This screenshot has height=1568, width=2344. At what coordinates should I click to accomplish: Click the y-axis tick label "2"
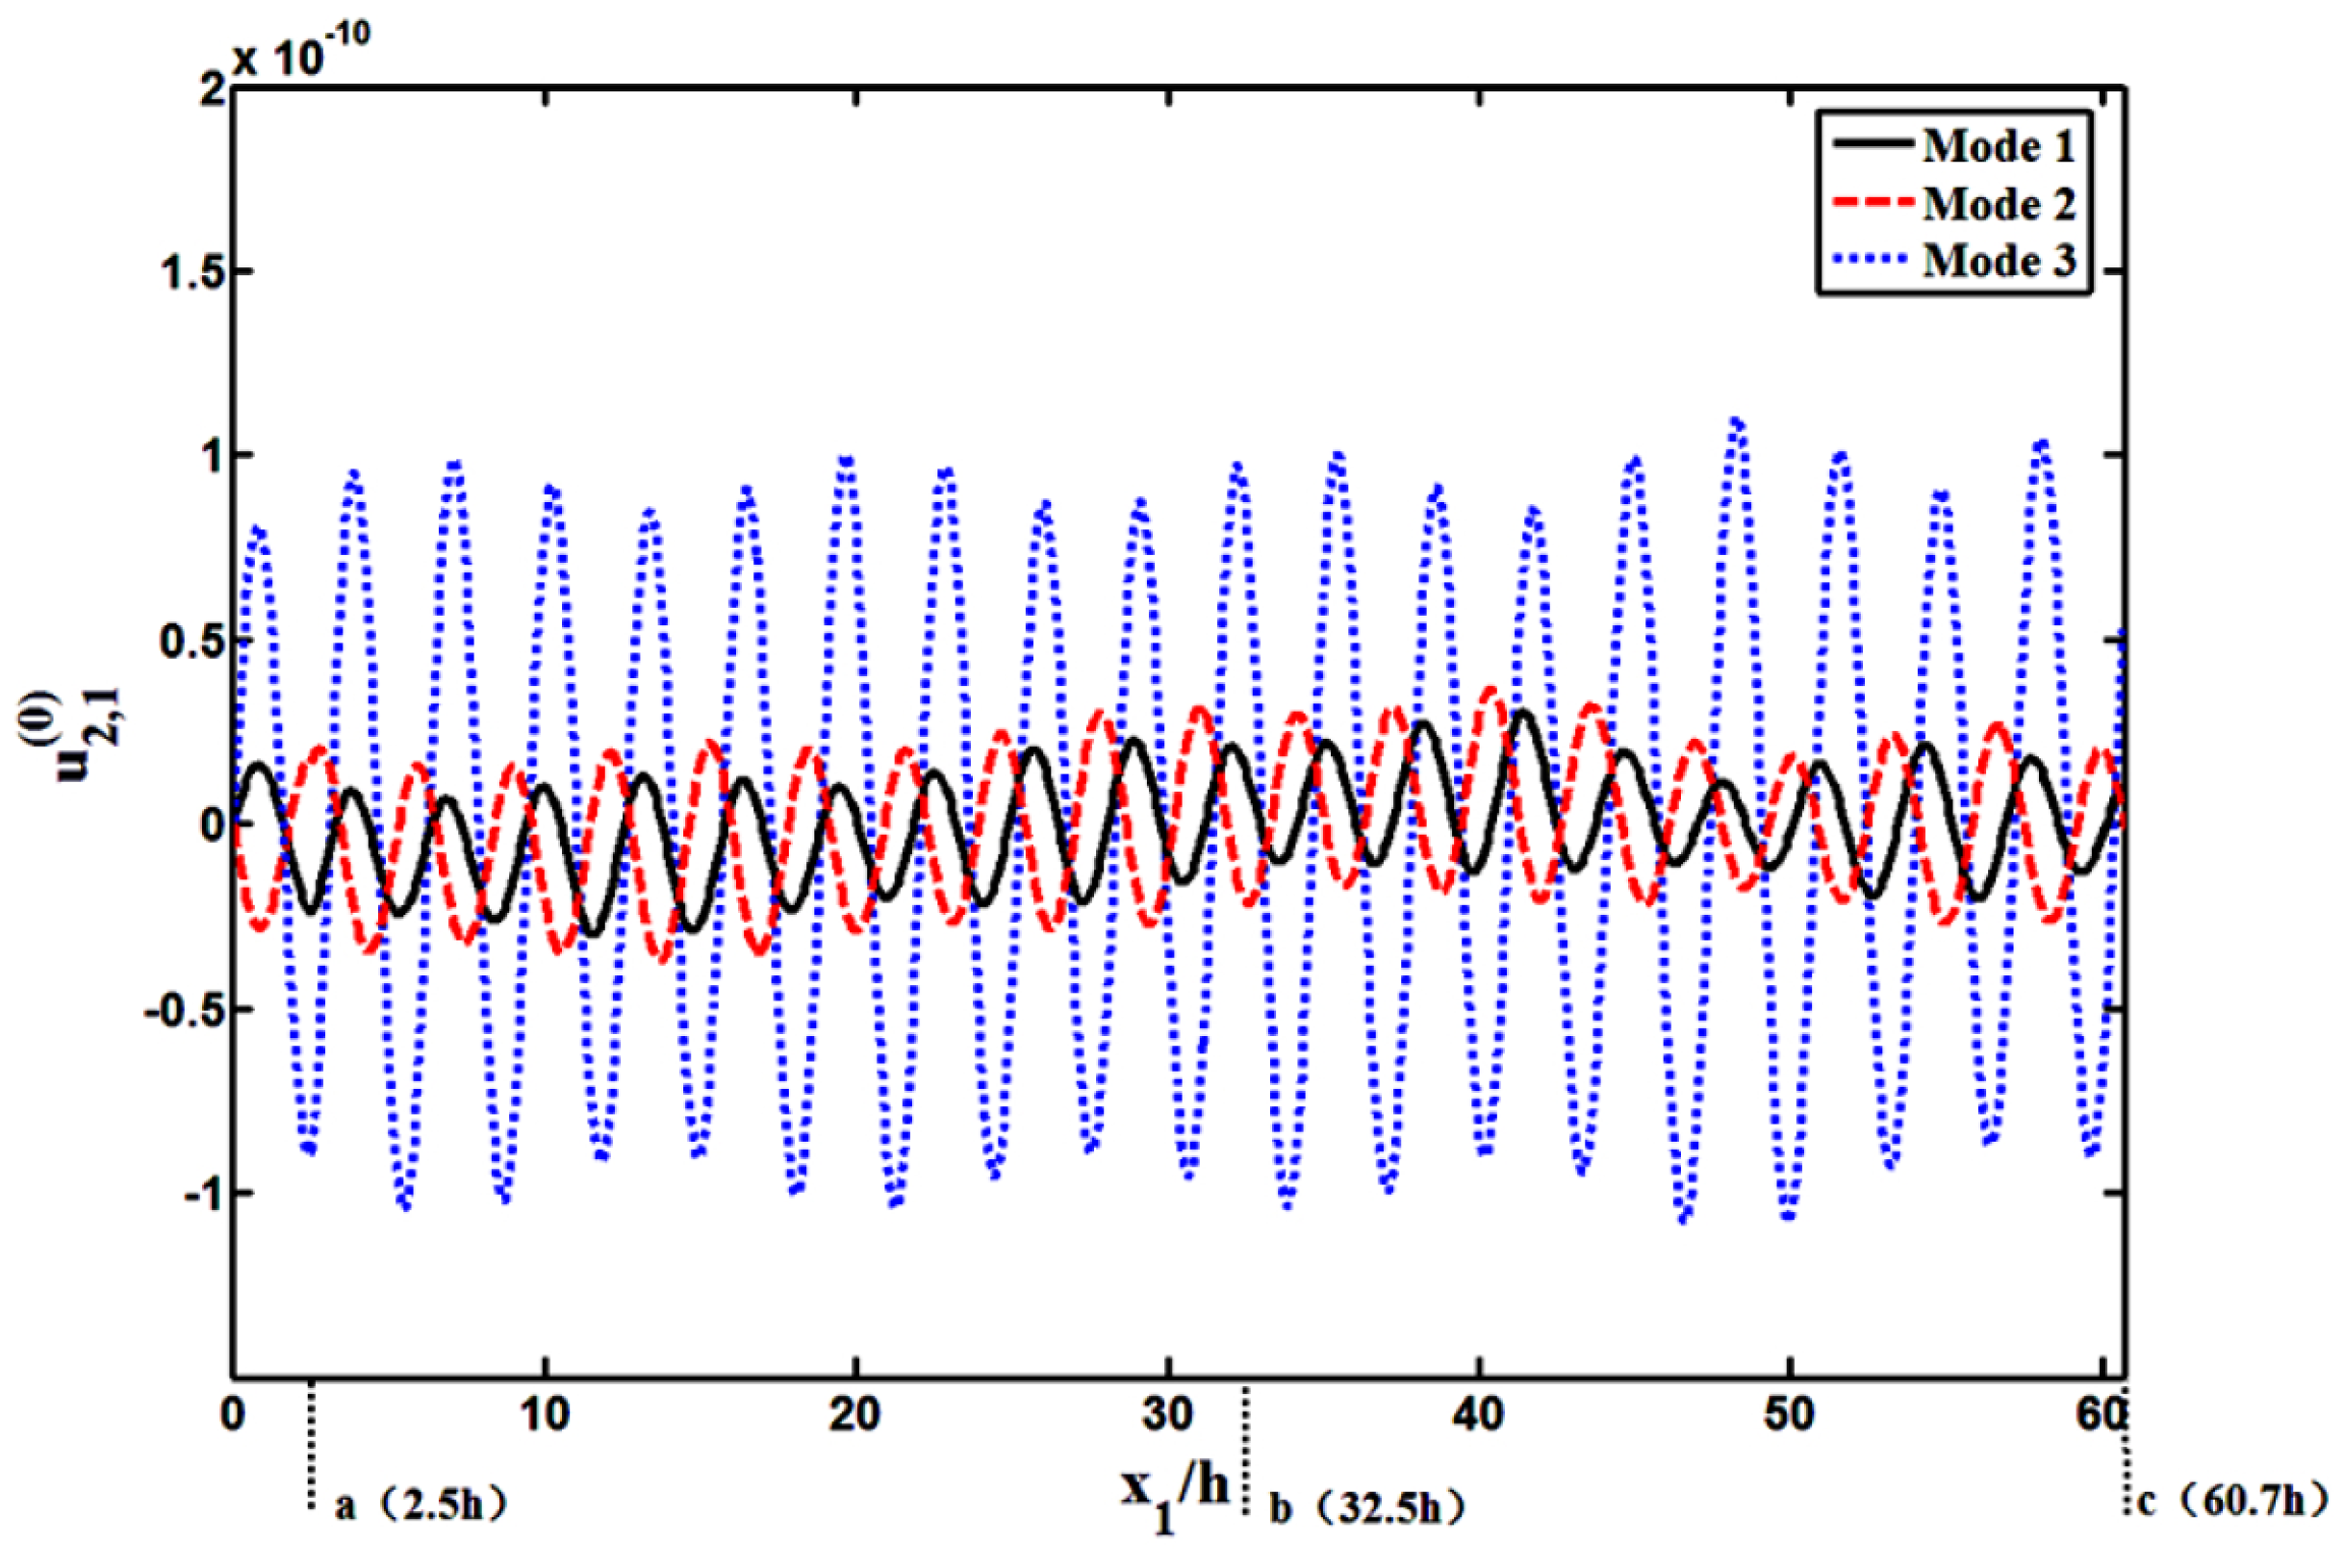[x=212, y=90]
